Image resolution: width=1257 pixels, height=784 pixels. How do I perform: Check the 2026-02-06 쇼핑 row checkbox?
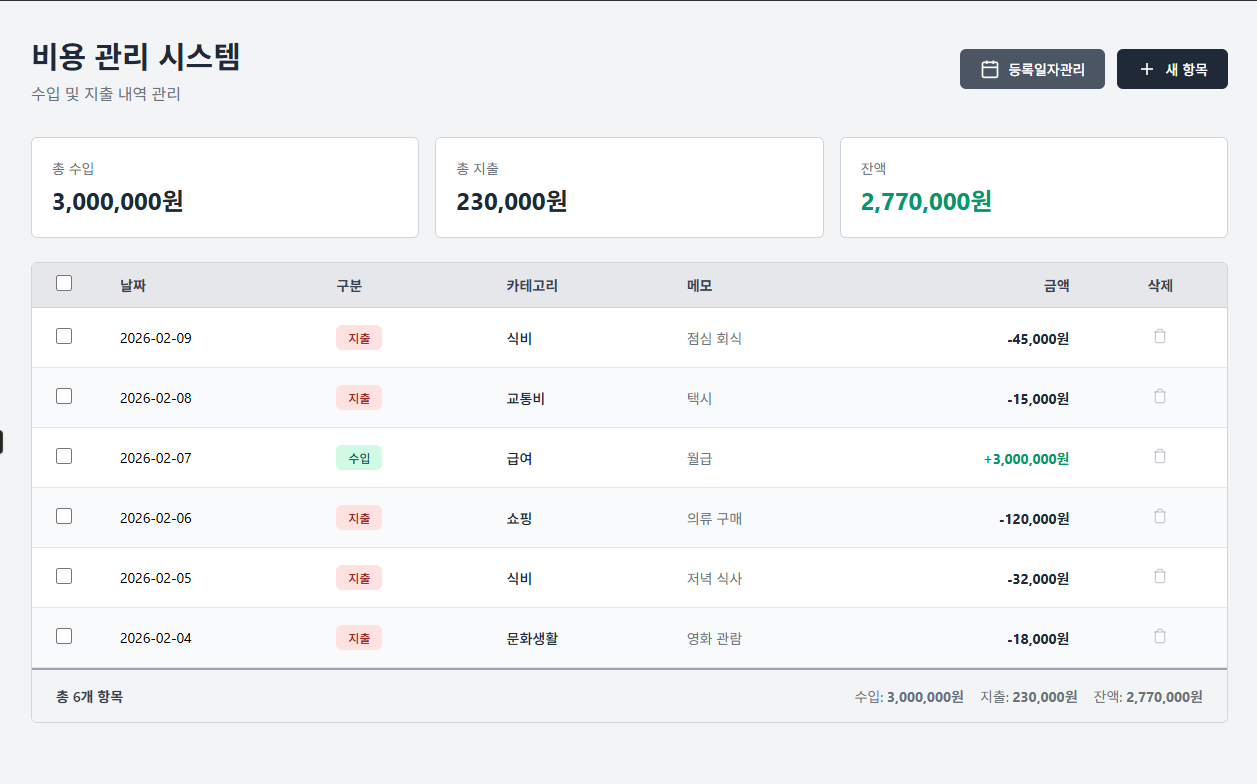[x=64, y=517]
